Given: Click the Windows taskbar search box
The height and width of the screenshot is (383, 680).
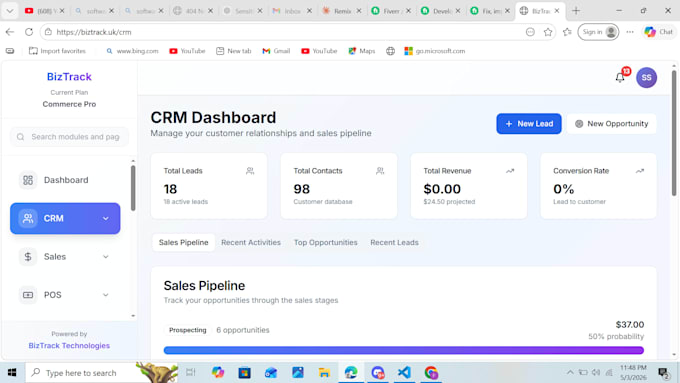Looking at the screenshot, I should point(102,372).
